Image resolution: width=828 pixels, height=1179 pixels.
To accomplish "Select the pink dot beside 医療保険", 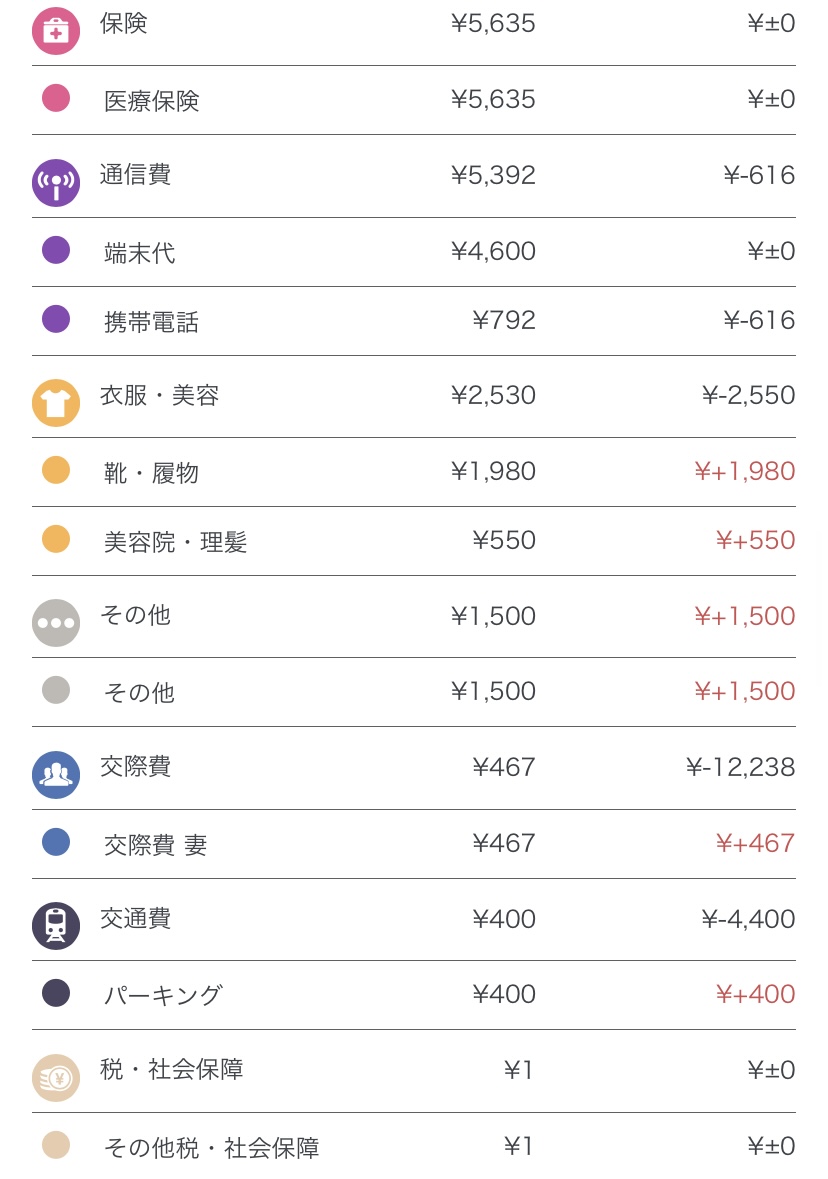I will pos(56,98).
